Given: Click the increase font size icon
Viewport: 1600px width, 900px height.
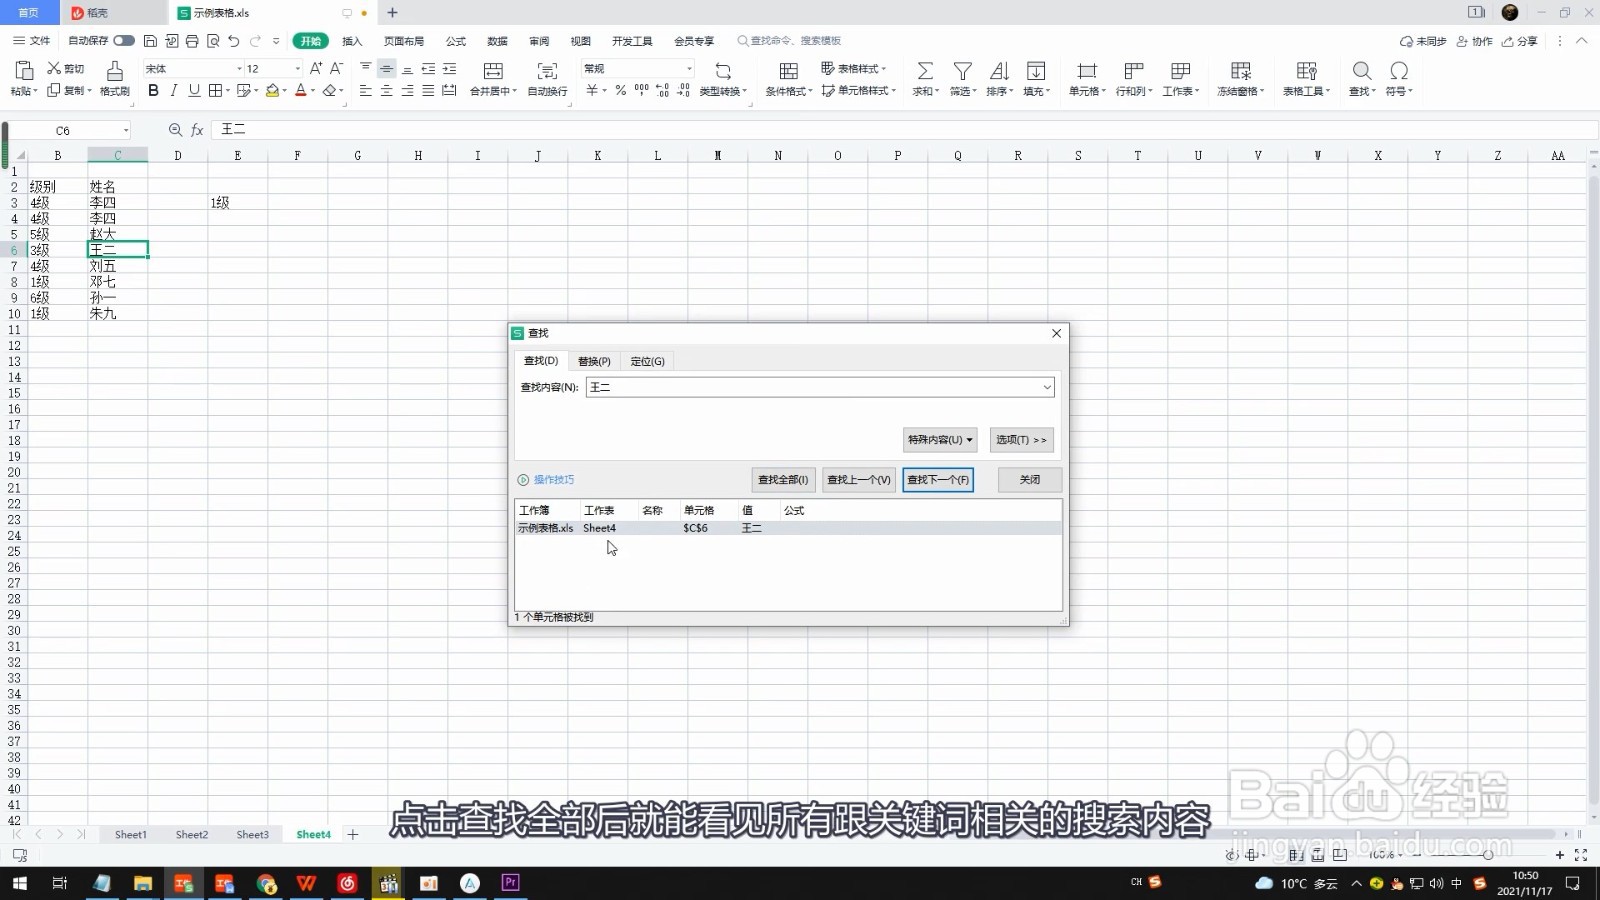Looking at the screenshot, I should click(x=316, y=68).
